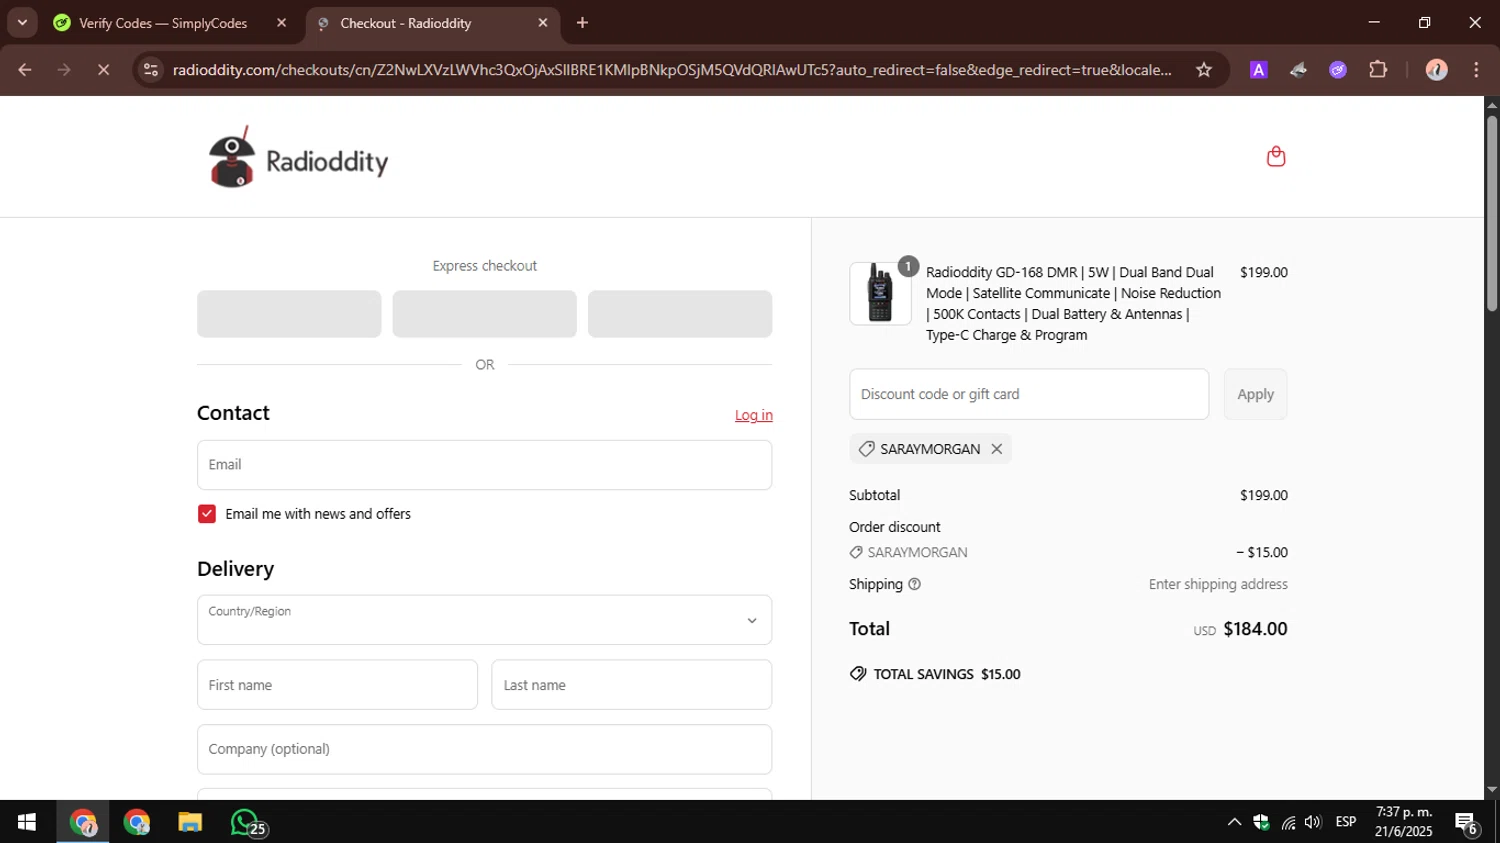The image size is (1500, 843).
Task: Open the volume control icon
Action: 1313,822
